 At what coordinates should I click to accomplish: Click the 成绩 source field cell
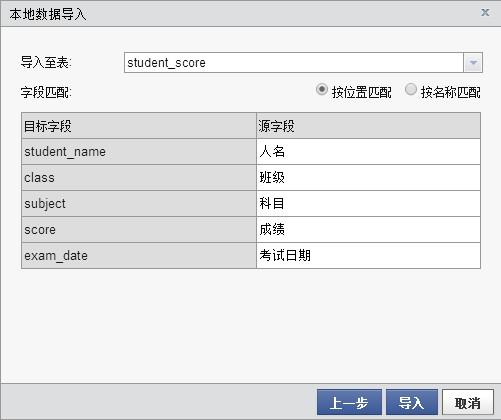[368, 230]
